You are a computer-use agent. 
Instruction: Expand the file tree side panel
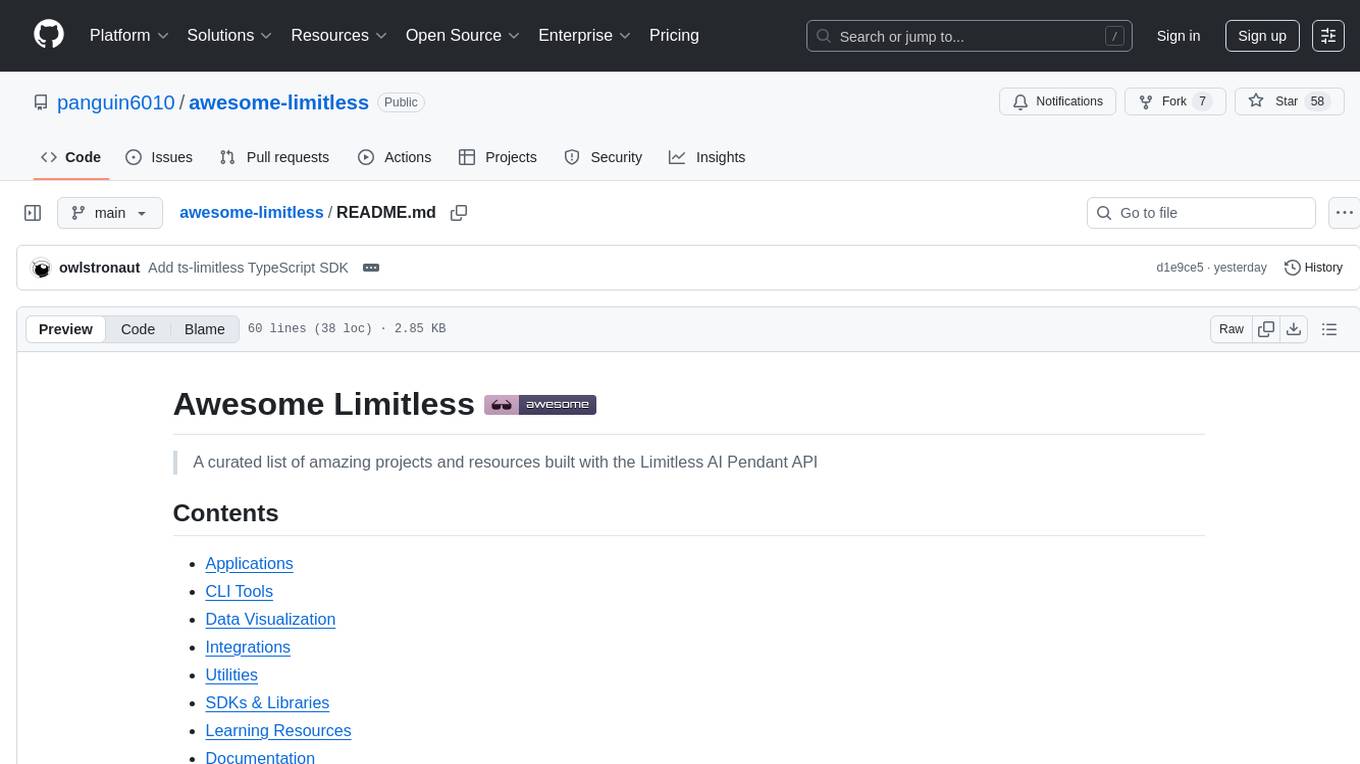pyautogui.click(x=33, y=213)
